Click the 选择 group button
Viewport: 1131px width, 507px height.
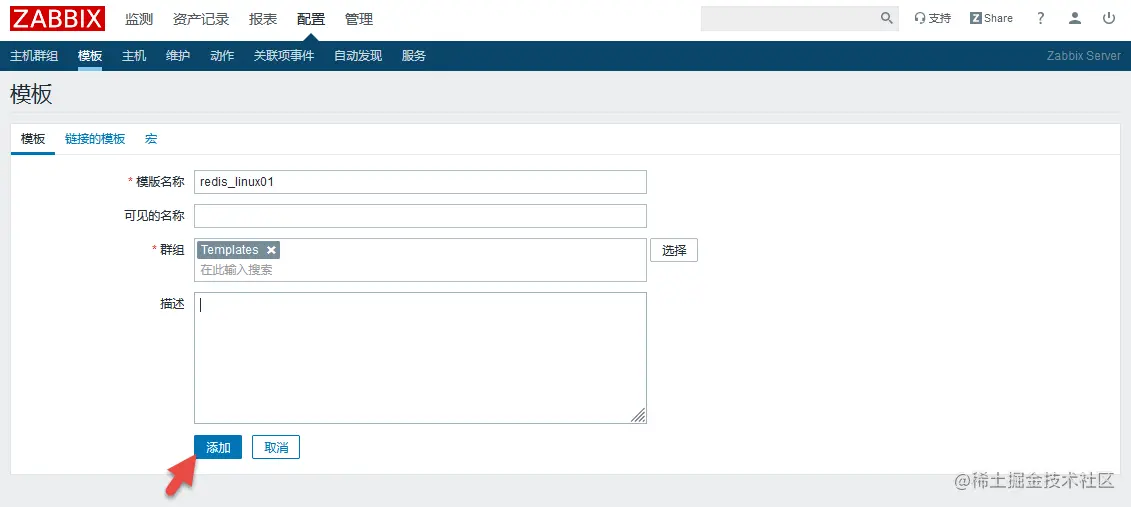point(674,250)
